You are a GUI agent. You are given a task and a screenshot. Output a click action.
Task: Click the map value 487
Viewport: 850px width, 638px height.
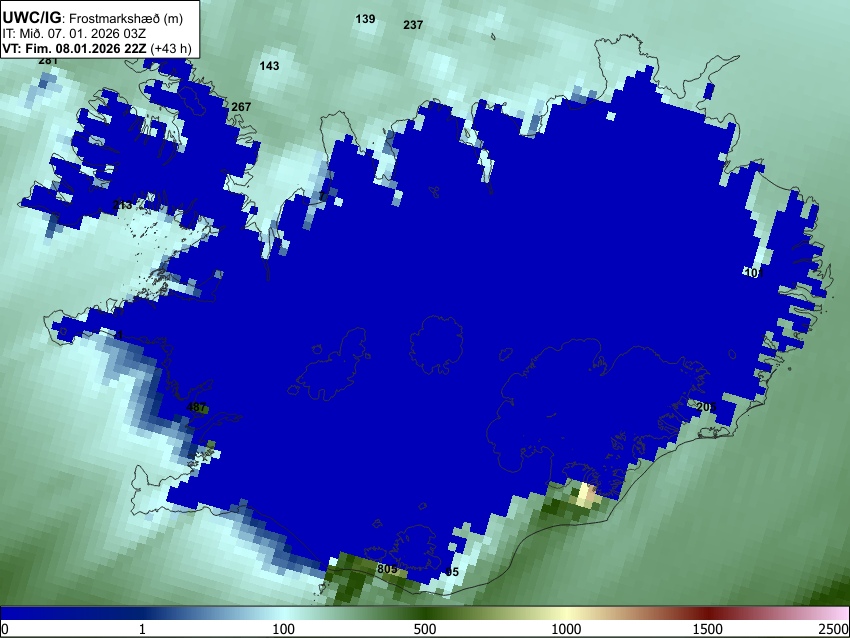pyautogui.click(x=196, y=407)
